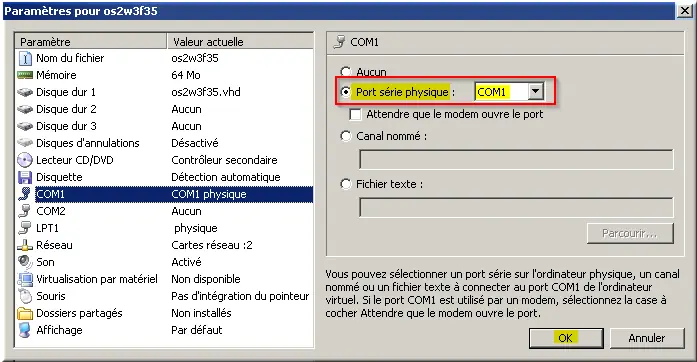Select the Réseau network icon
The image size is (697, 362).
[x=25, y=245]
